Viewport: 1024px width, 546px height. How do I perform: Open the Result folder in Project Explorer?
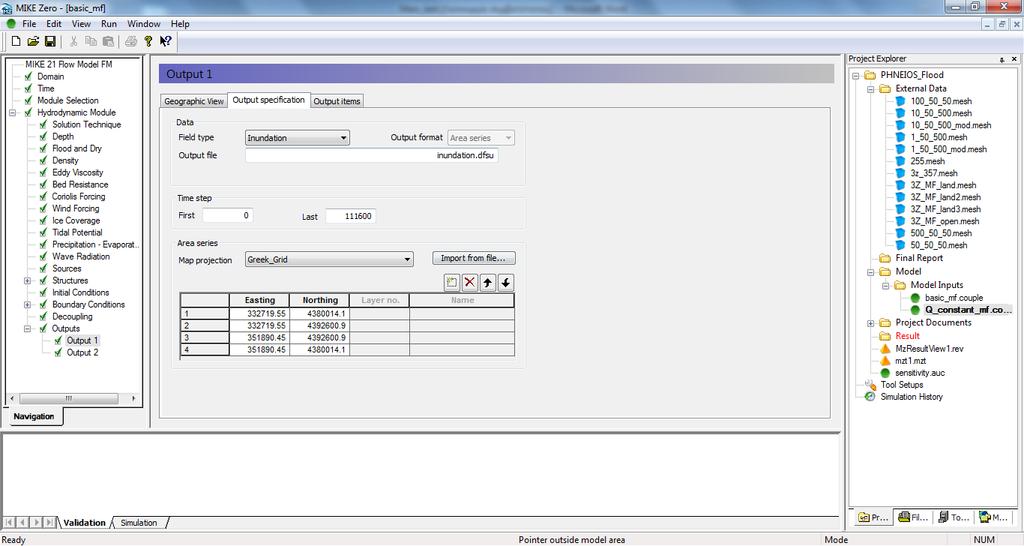[907, 336]
